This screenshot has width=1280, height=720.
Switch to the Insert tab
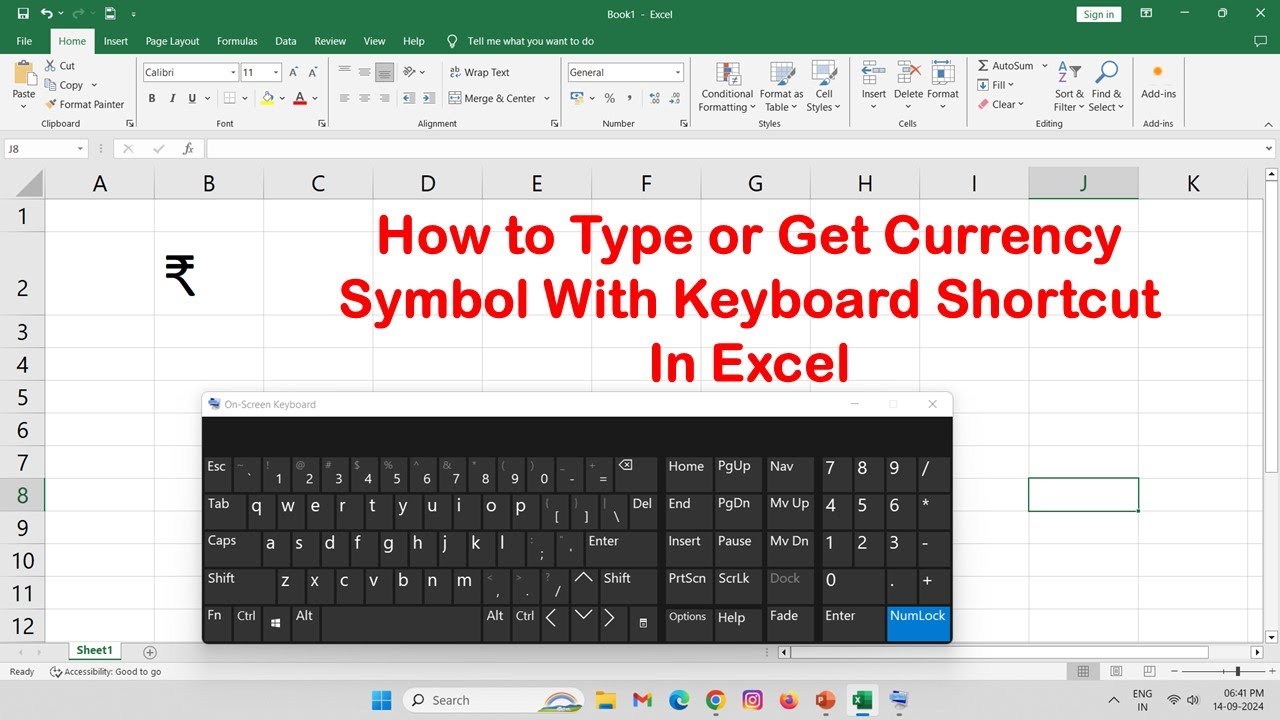click(116, 41)
